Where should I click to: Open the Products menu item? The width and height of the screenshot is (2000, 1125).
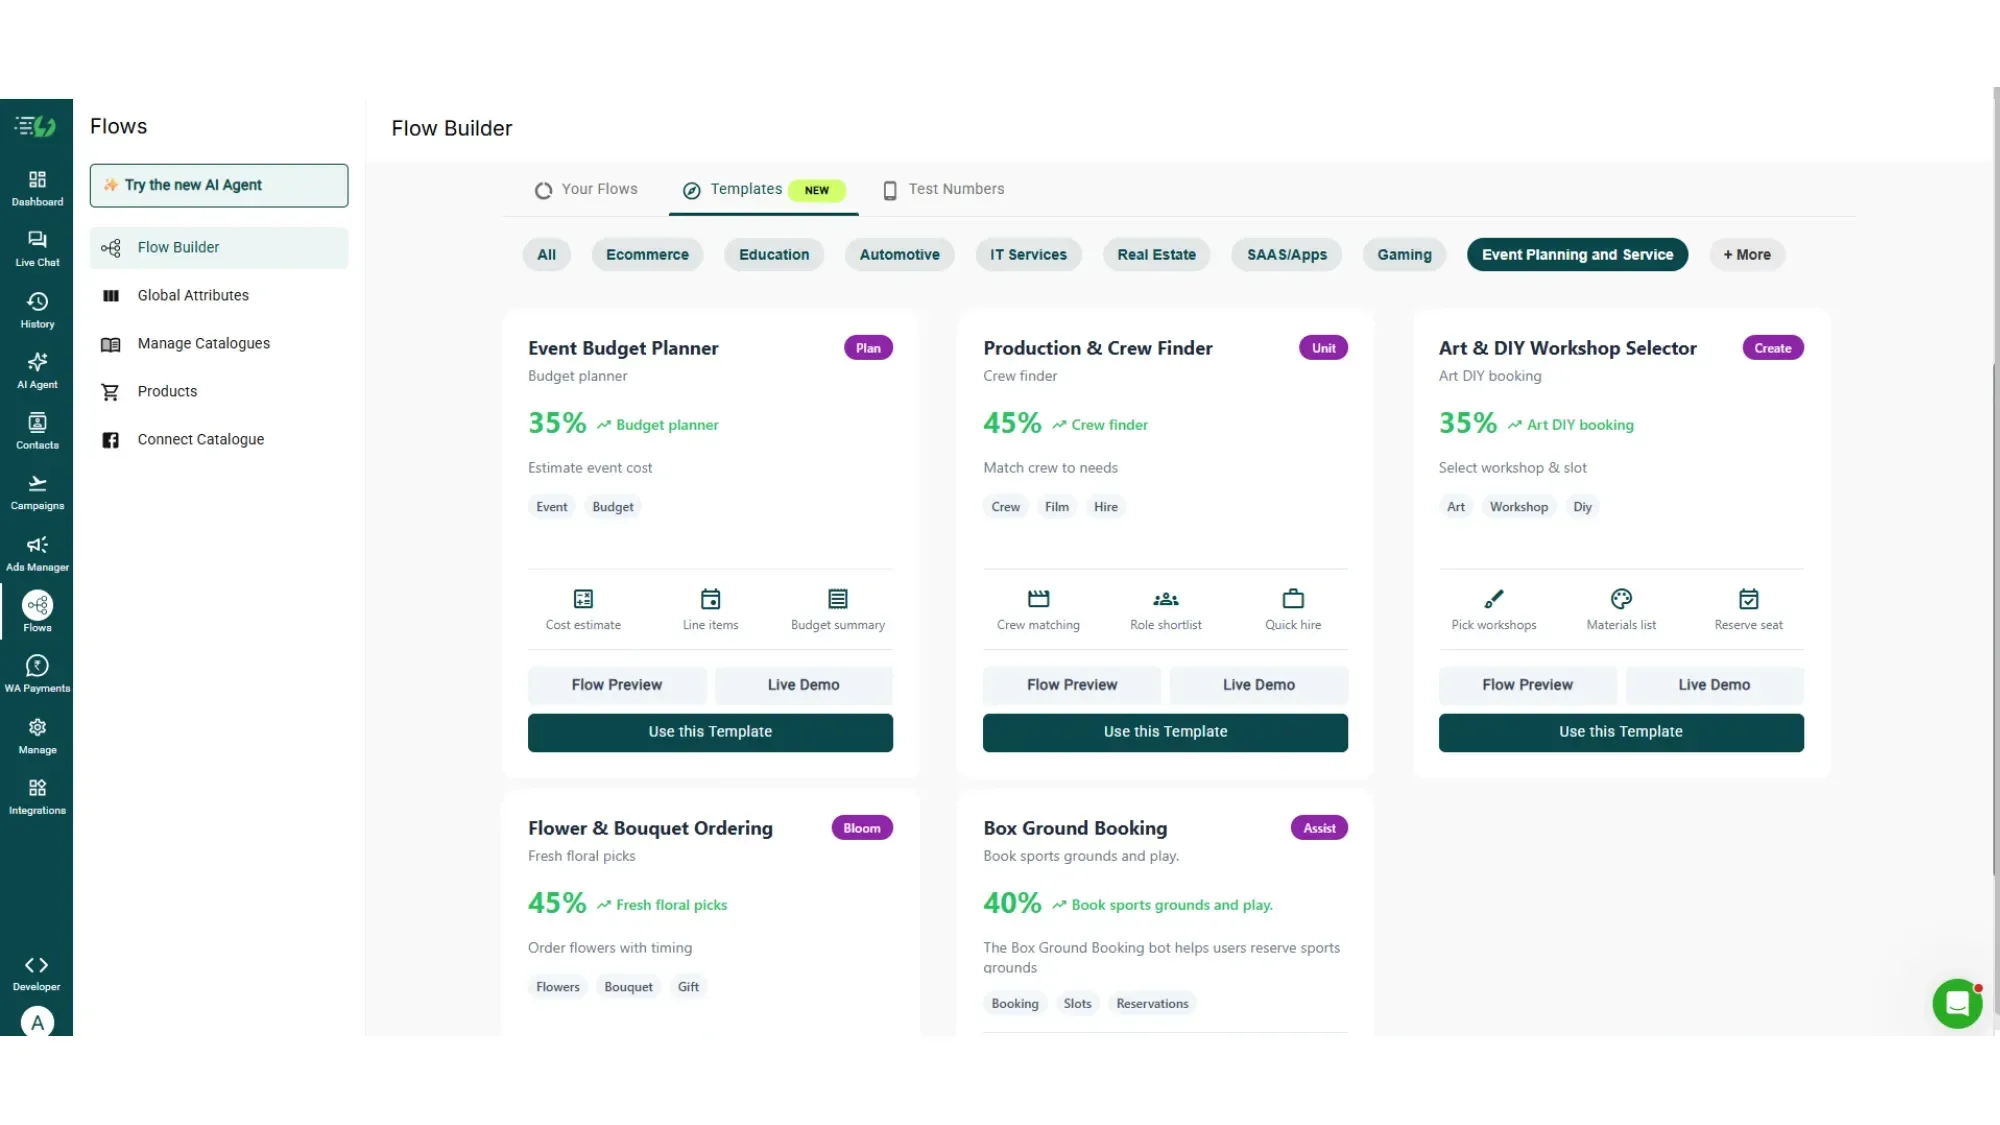pyautogui.click(x=219, y=391)
